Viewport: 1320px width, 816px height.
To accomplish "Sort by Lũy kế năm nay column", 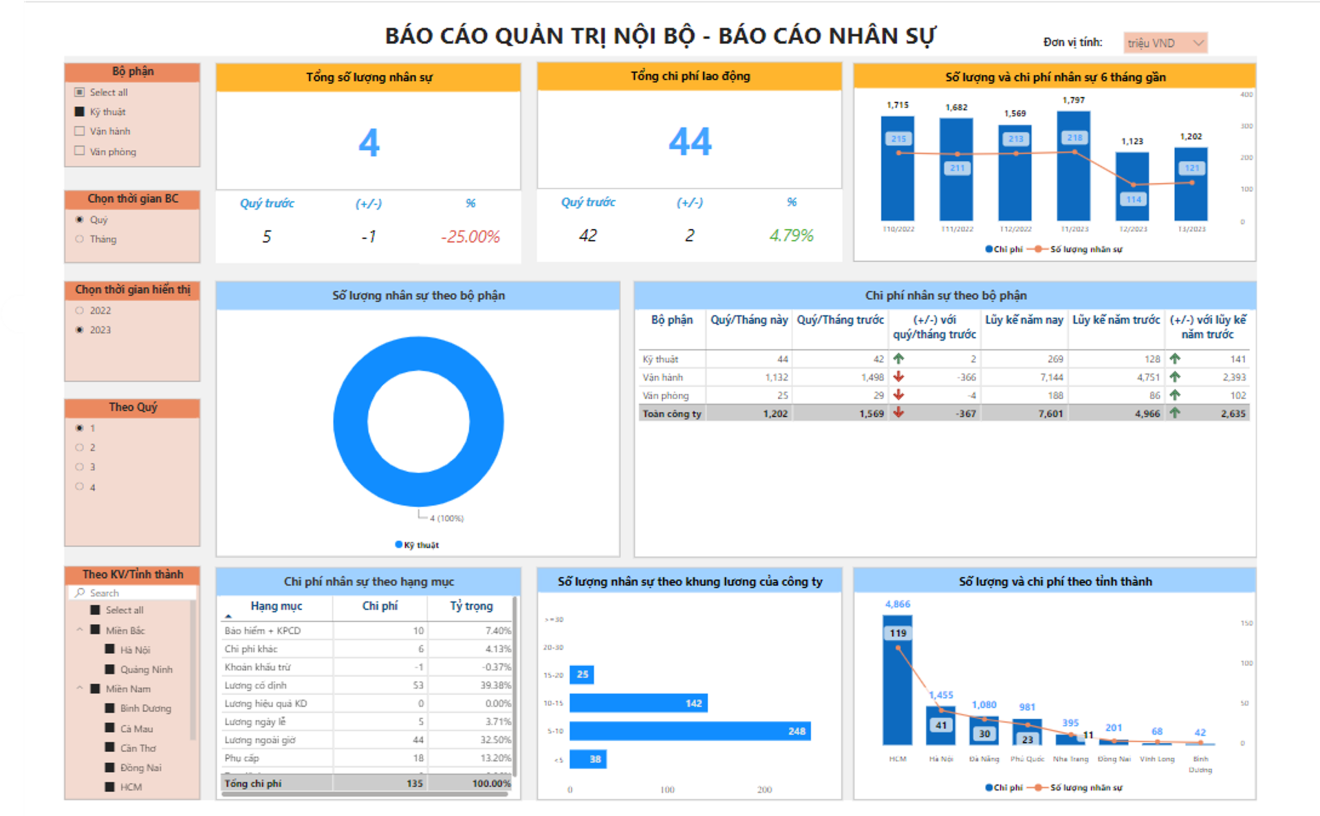I will coord(1023,320).
